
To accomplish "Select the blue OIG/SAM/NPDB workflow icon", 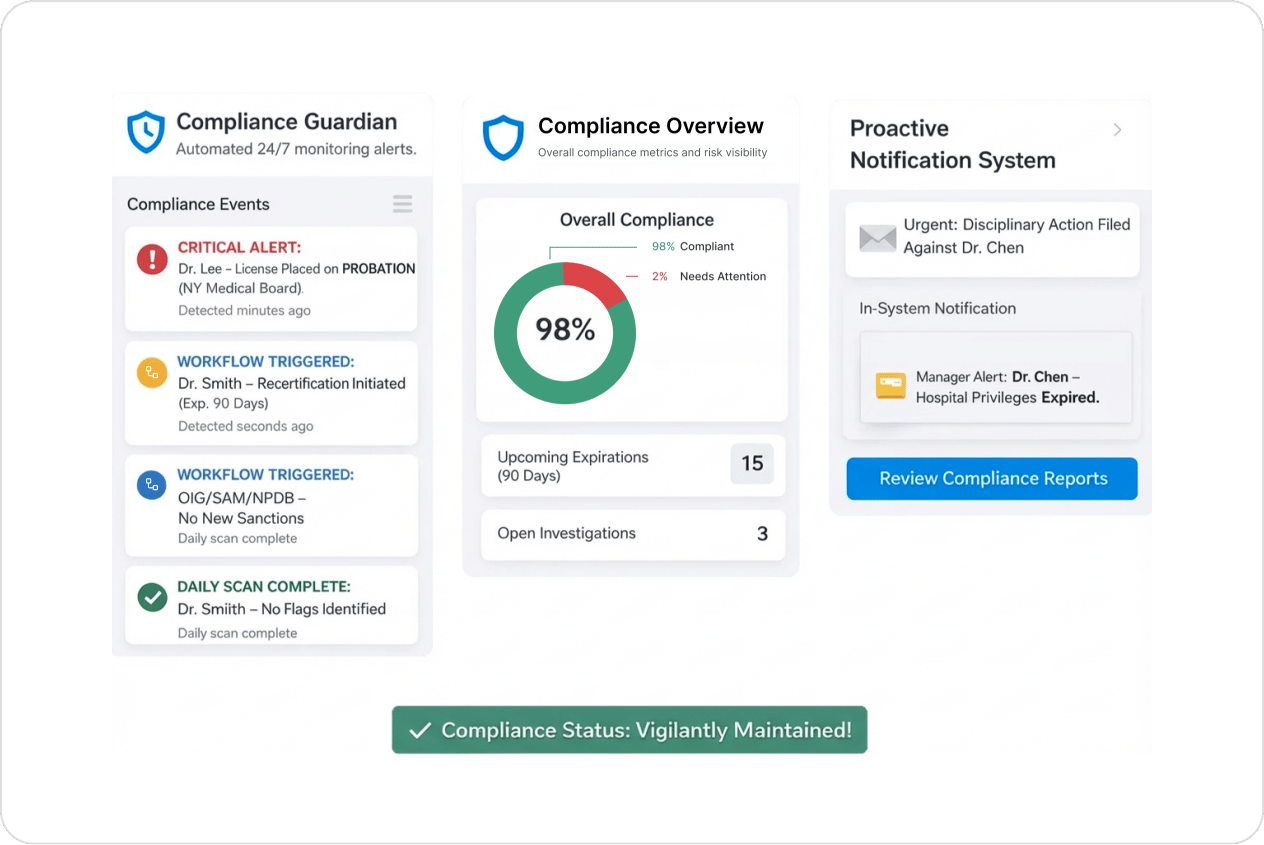I will [x=153, y=483].
